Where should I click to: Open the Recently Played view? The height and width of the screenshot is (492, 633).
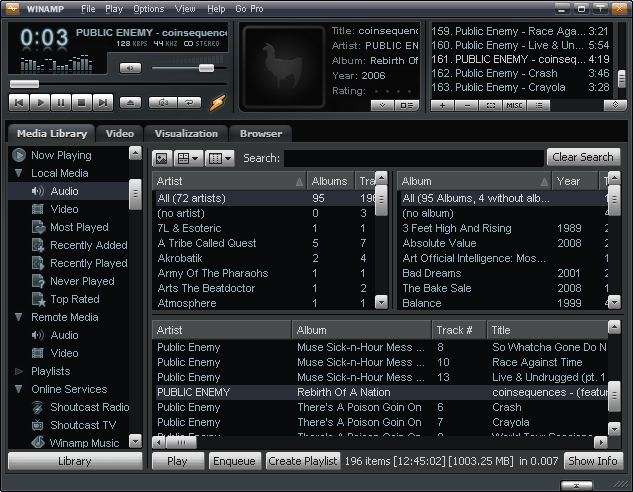click(88, 263)
